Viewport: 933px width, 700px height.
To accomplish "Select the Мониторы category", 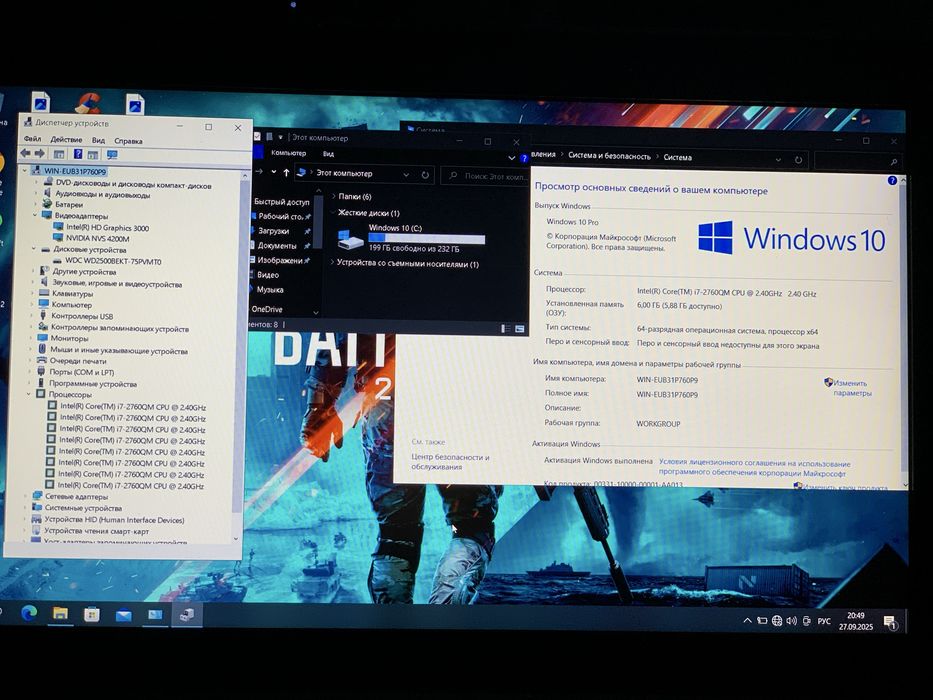I will pyautogui.click(x=69, y=338).
